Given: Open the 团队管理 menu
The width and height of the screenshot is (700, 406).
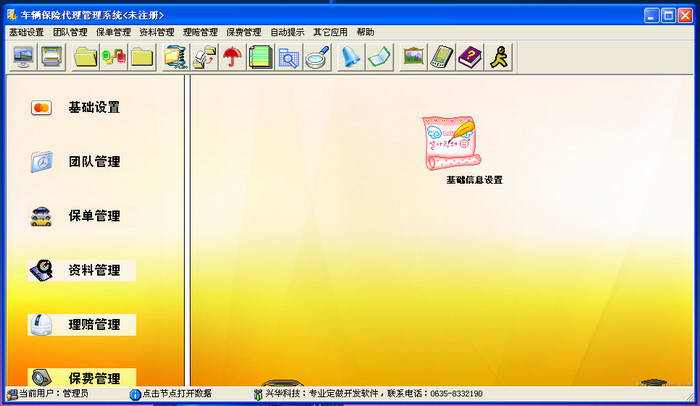Looking at the screenshot, I should coord(70,32).
